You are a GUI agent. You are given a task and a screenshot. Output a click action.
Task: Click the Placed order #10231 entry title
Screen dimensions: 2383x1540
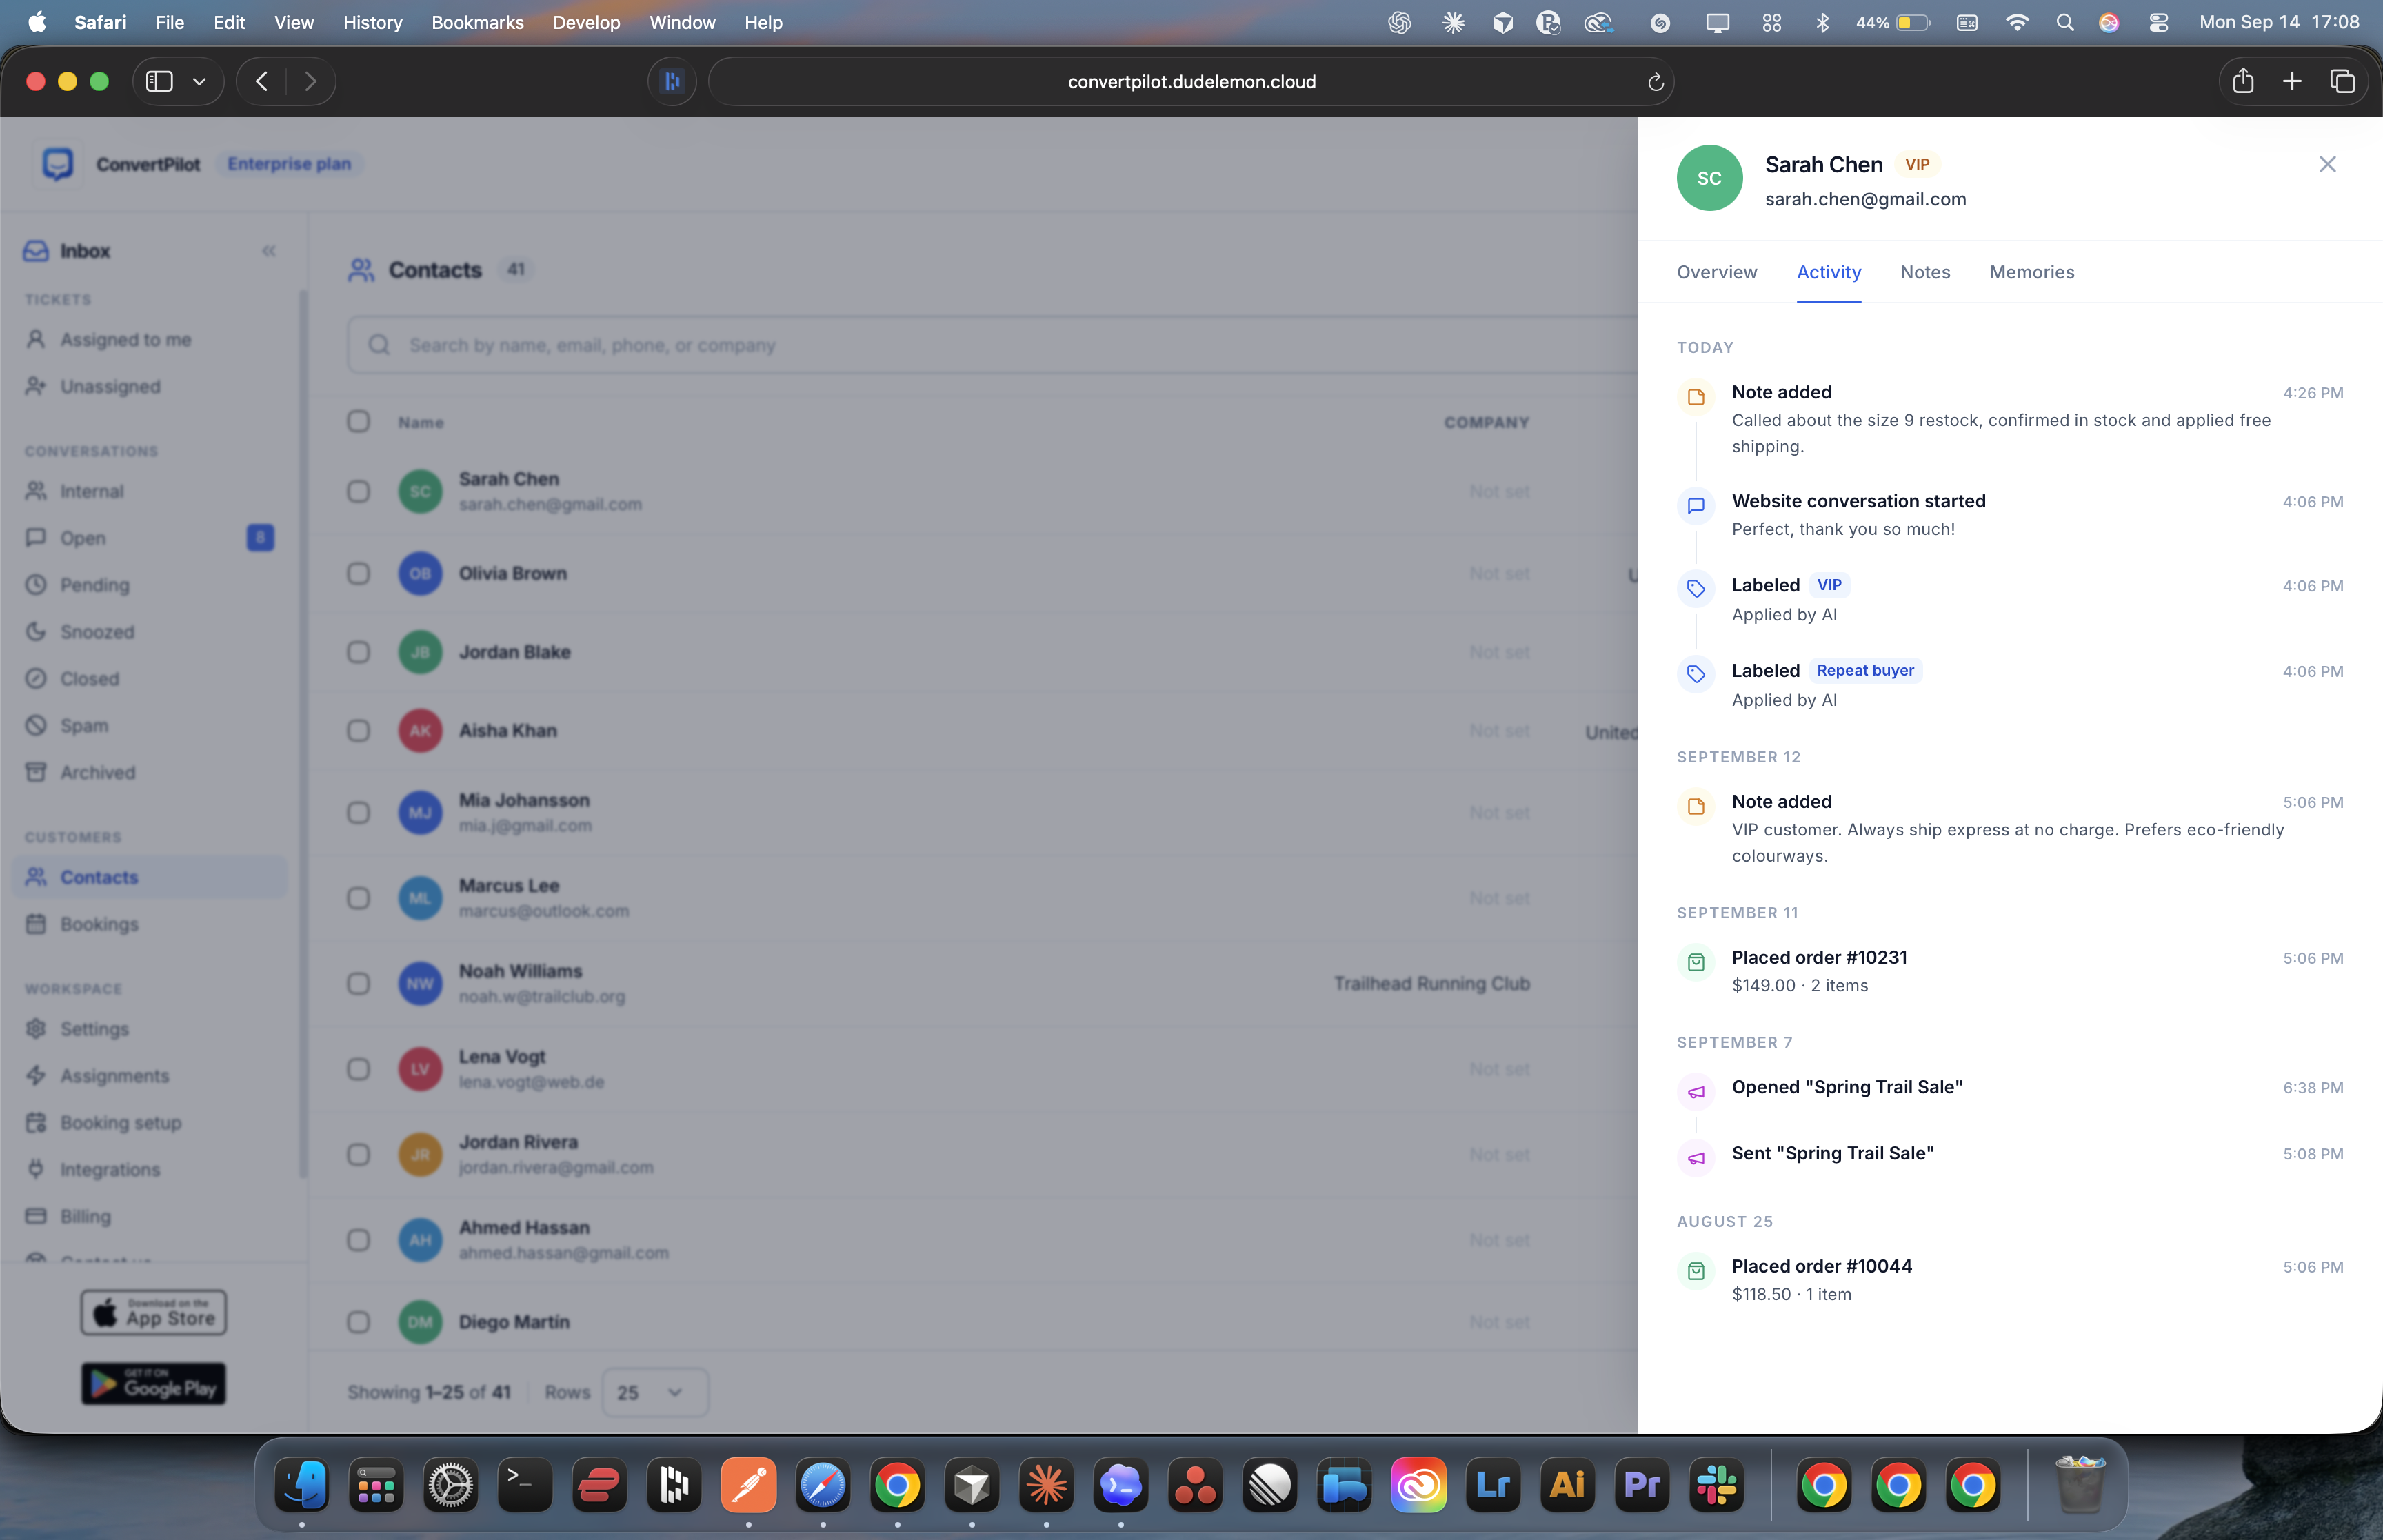(x=1818, y=957)
